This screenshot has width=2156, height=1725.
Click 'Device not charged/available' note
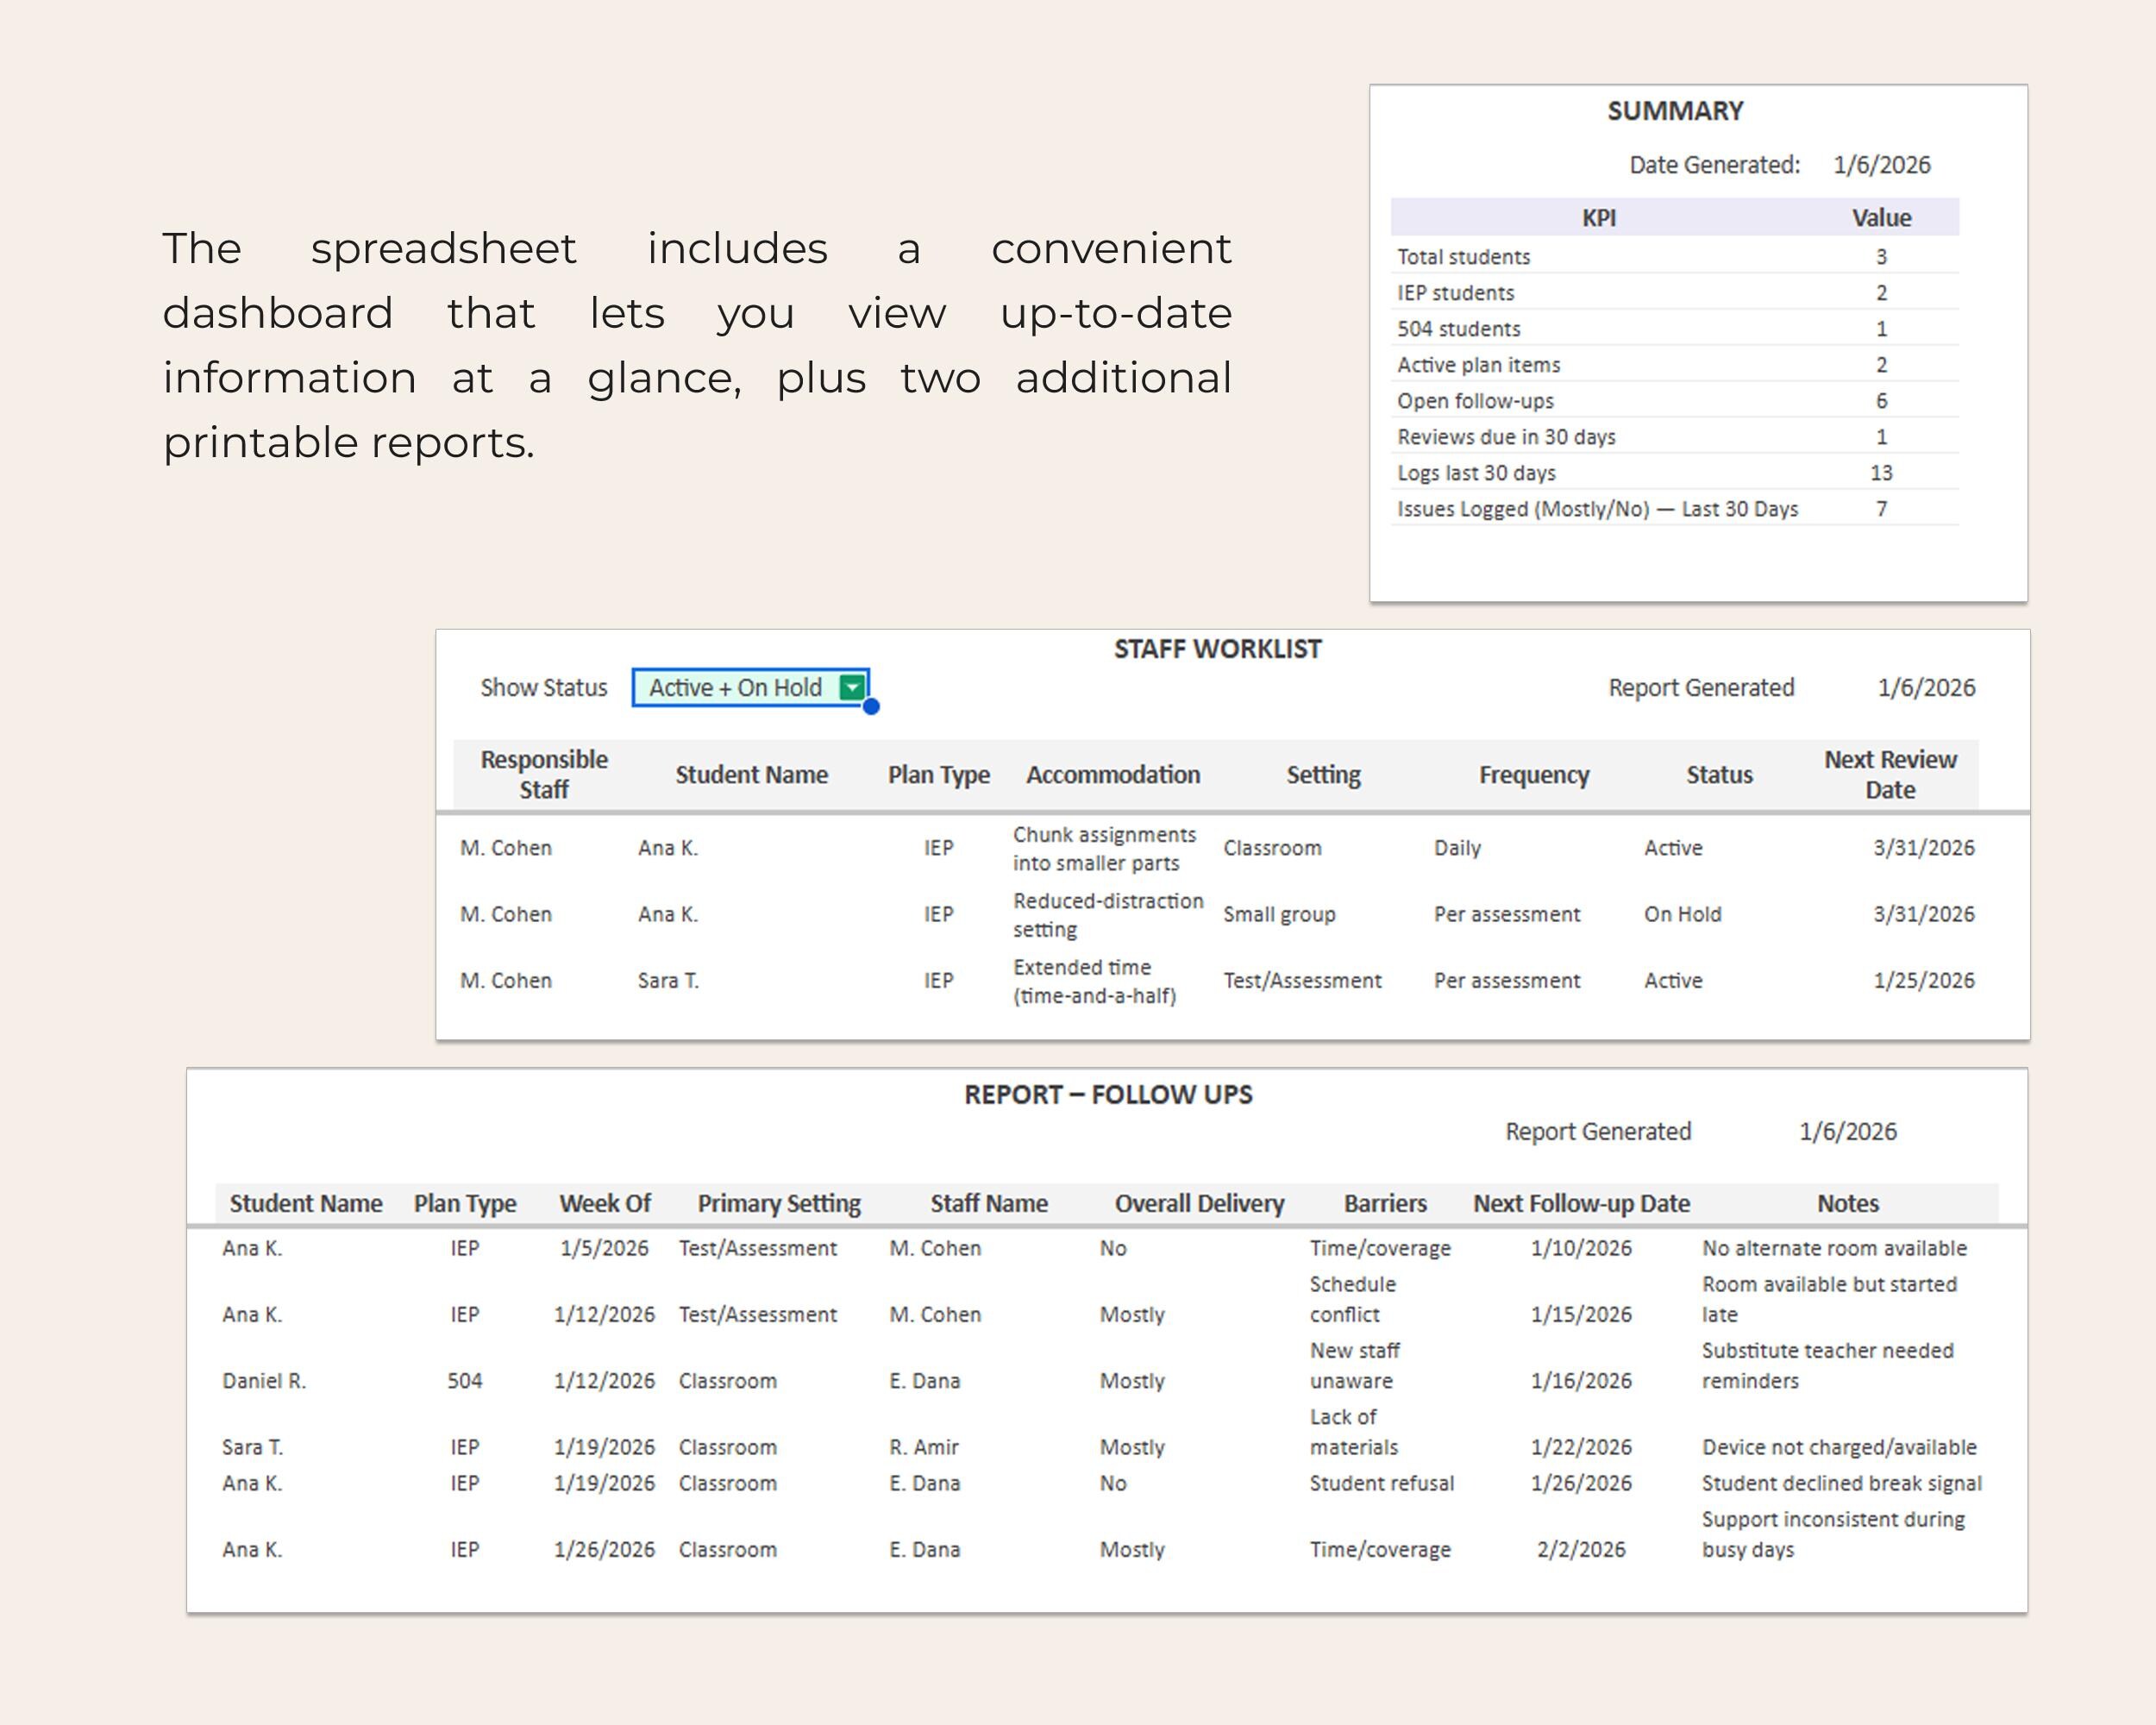click(1839, 1447)
